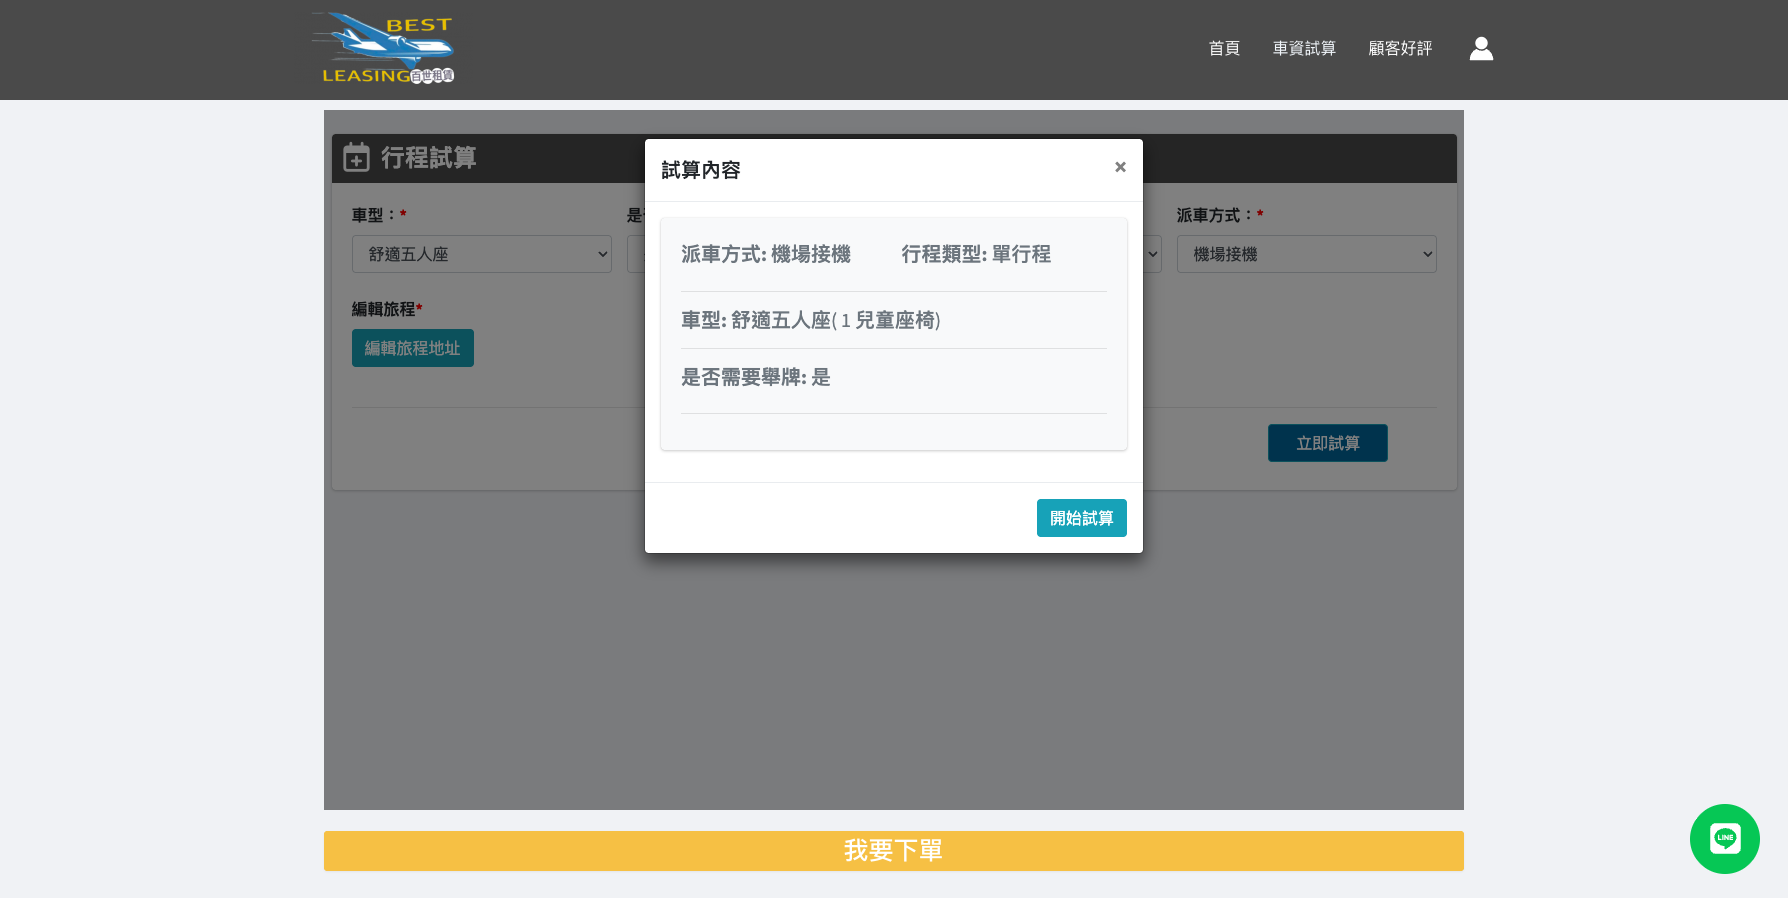Expand the 車型 dropdown showing 舒適五人座
This screenshot has height=898, width=1788.
coord(481,254)
